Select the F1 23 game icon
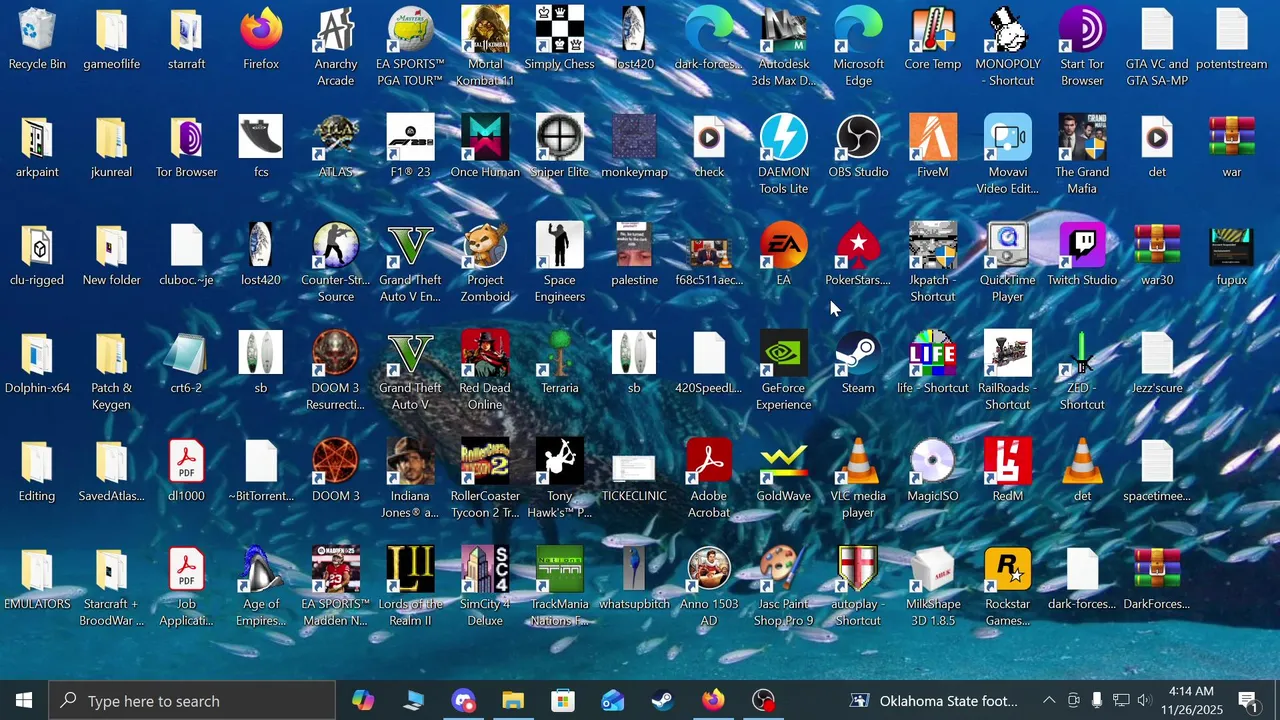The image size is (1280, 720). click(x=410, y=148)
